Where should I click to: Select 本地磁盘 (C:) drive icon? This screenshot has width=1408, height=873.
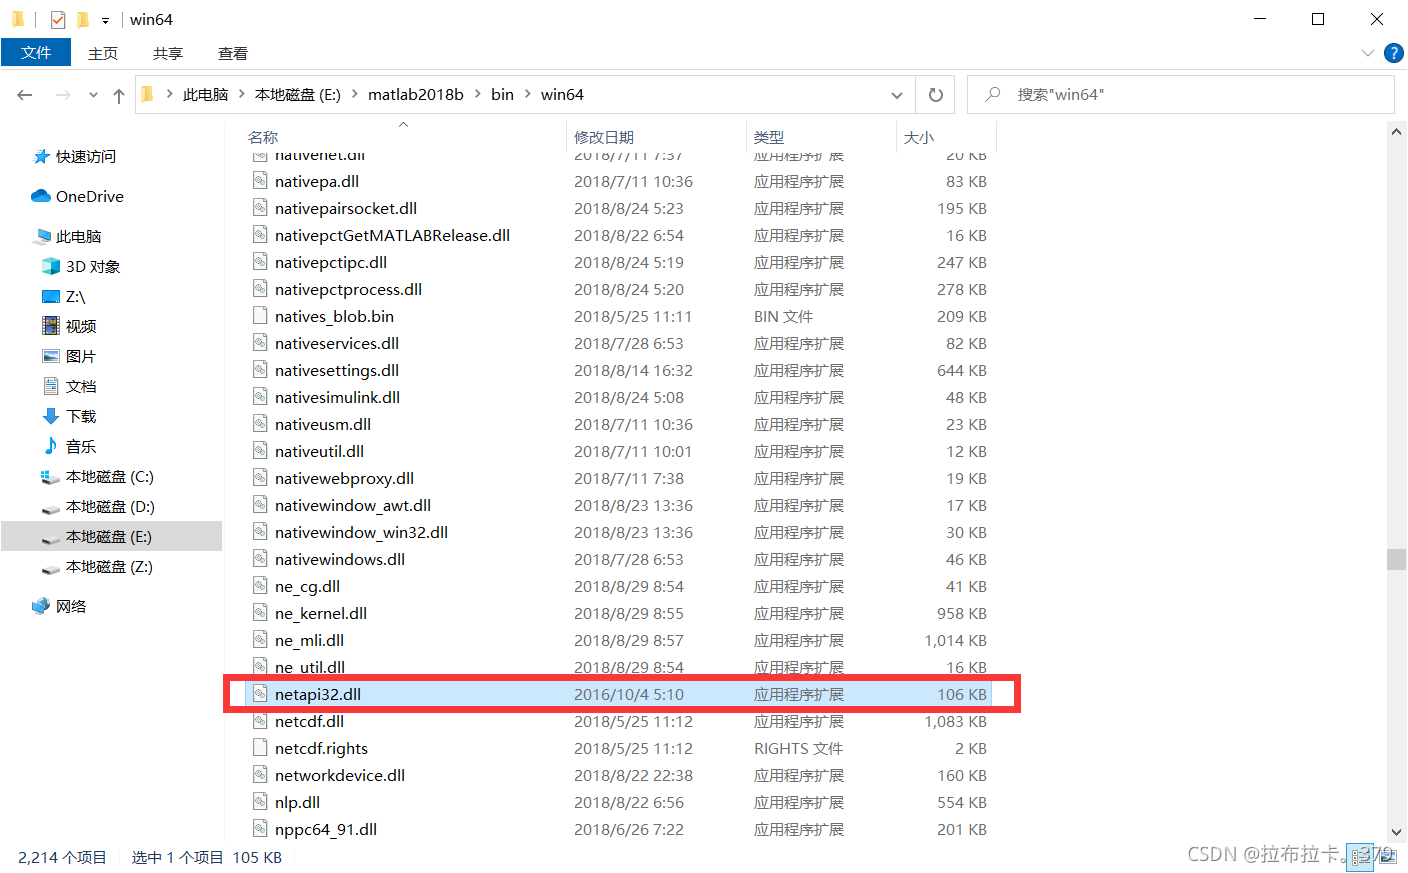[51, 477]
